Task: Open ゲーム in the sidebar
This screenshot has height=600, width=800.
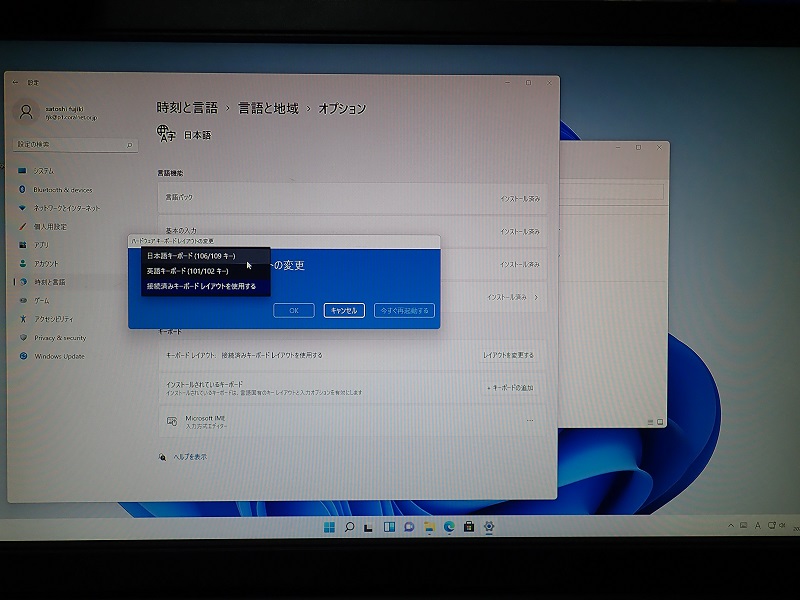Action: click(42, 301)
